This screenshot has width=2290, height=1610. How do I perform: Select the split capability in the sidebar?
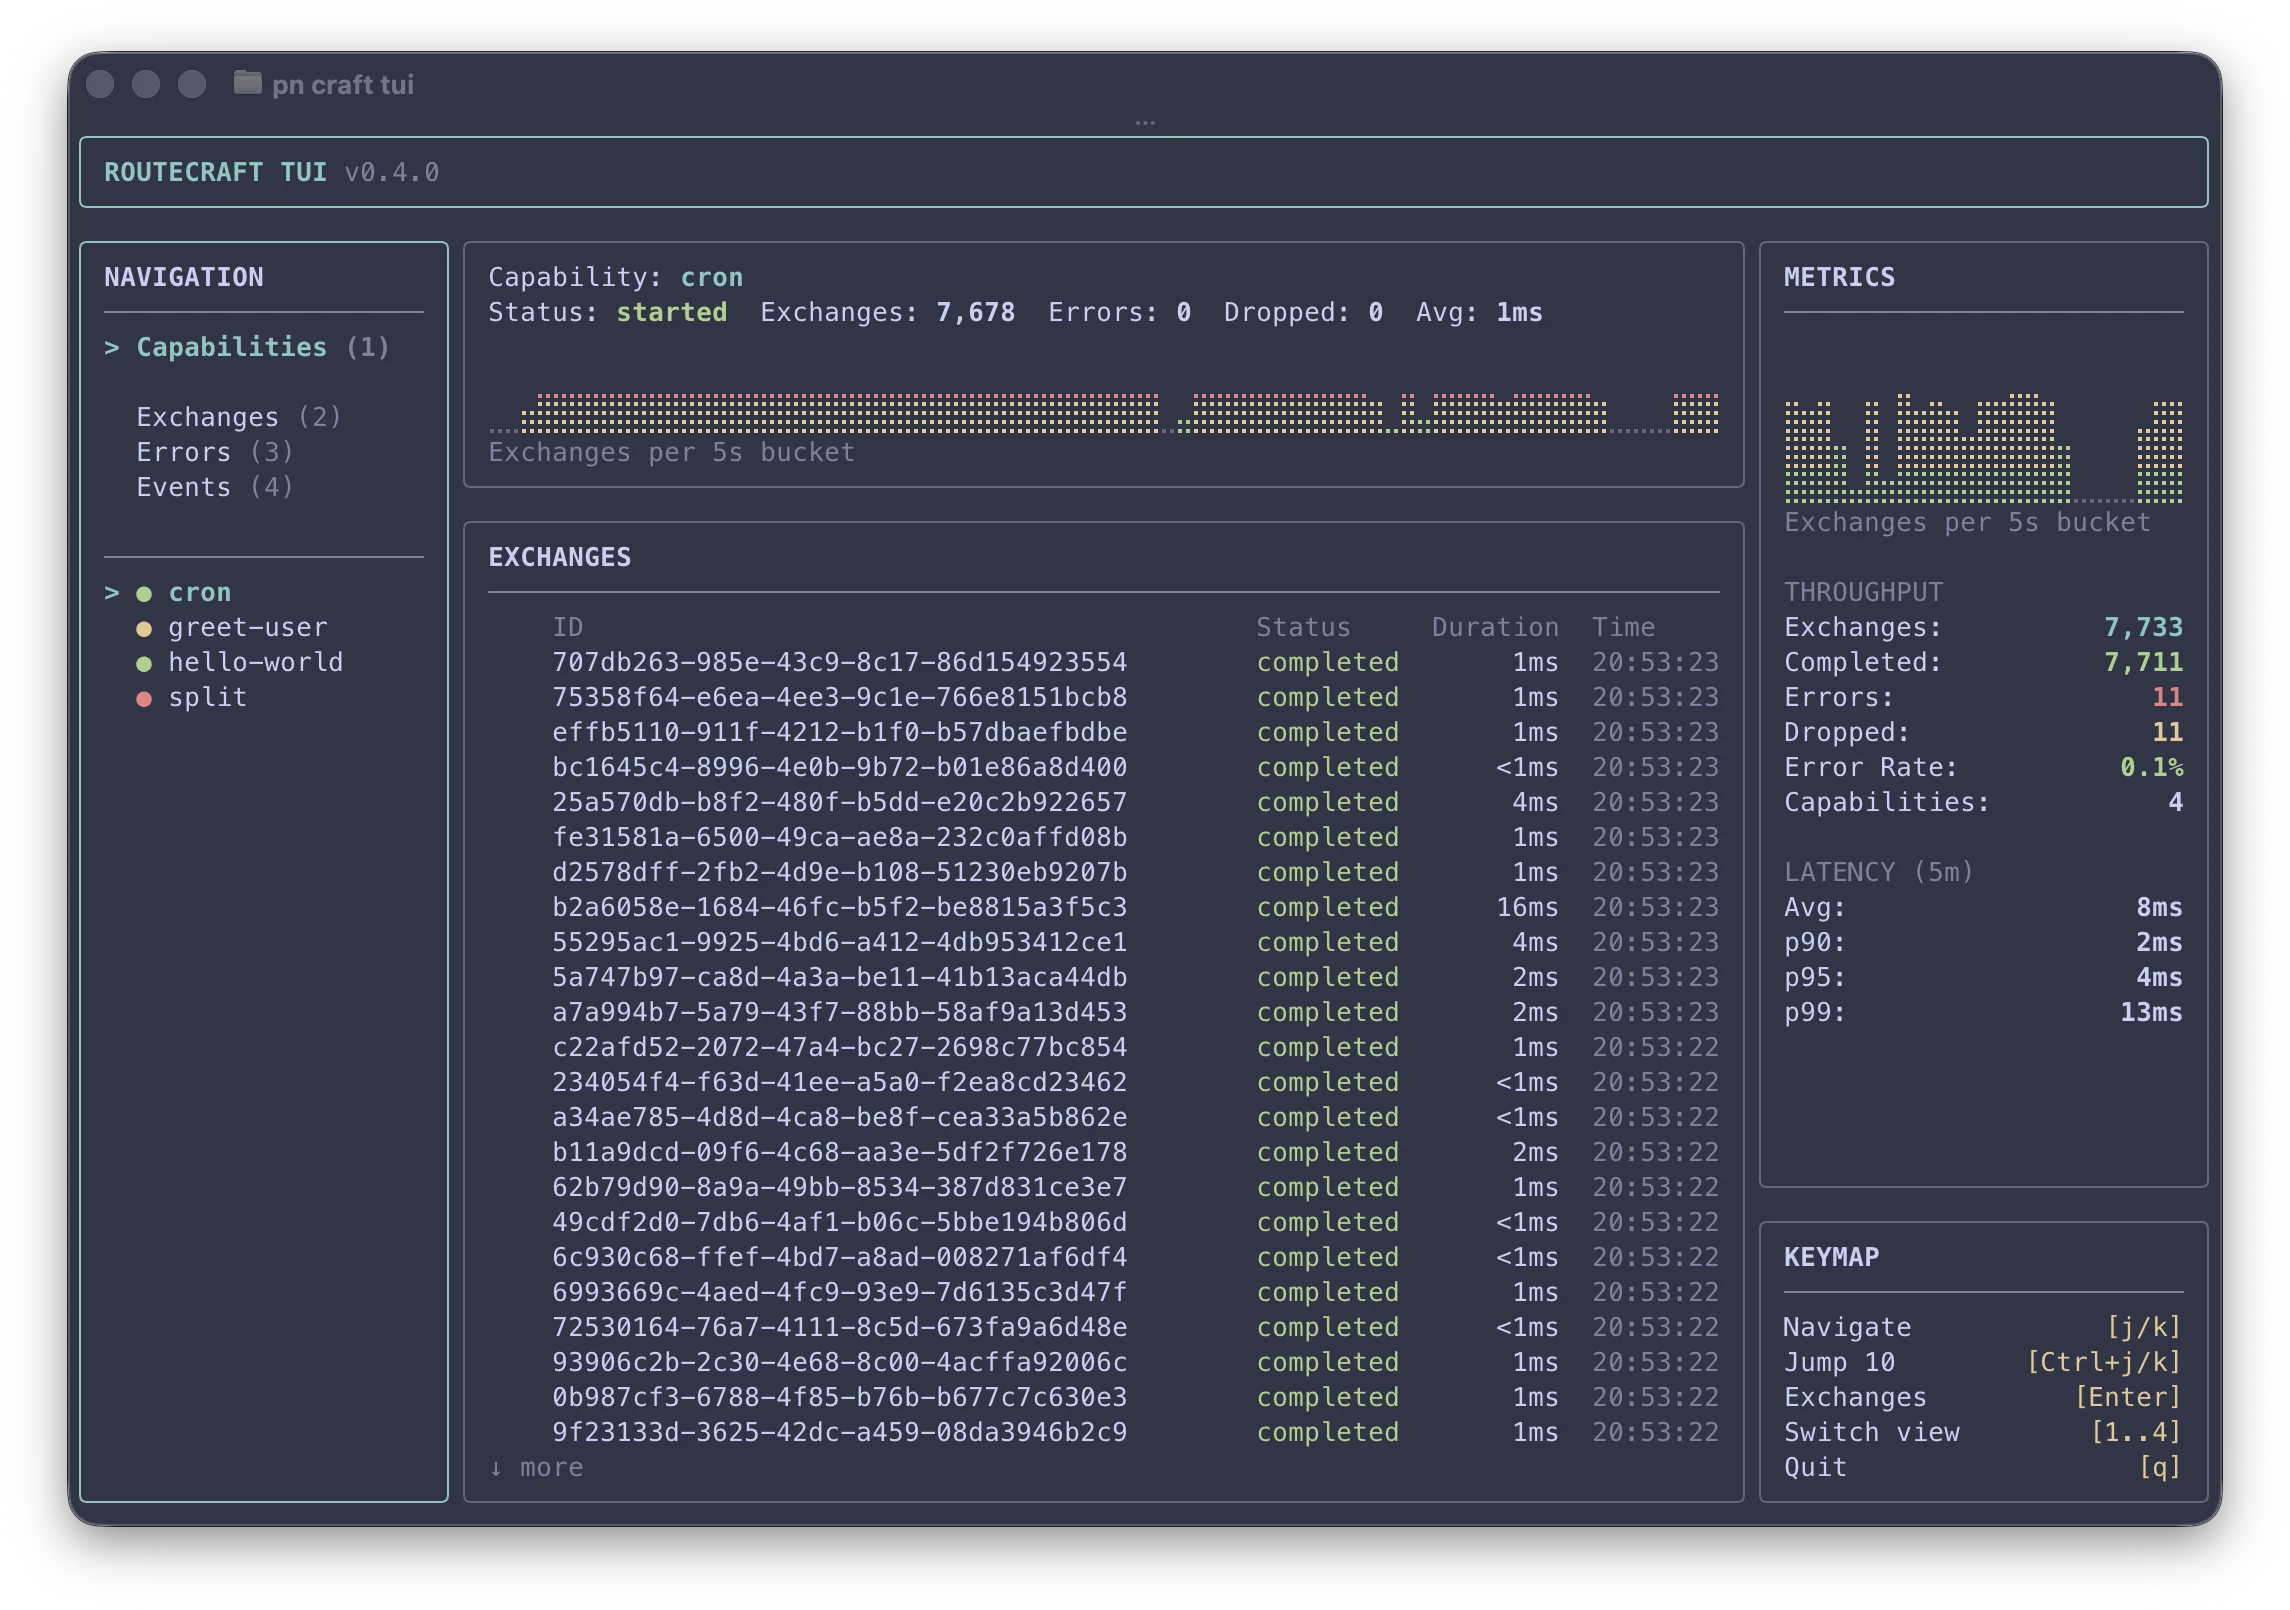point(207,697)
